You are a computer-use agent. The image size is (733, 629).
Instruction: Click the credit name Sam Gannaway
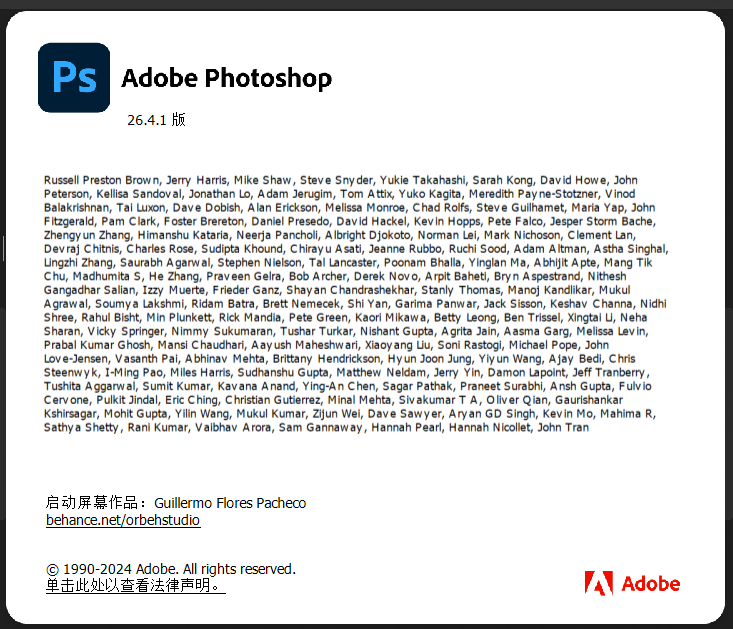tap(320, 427)
